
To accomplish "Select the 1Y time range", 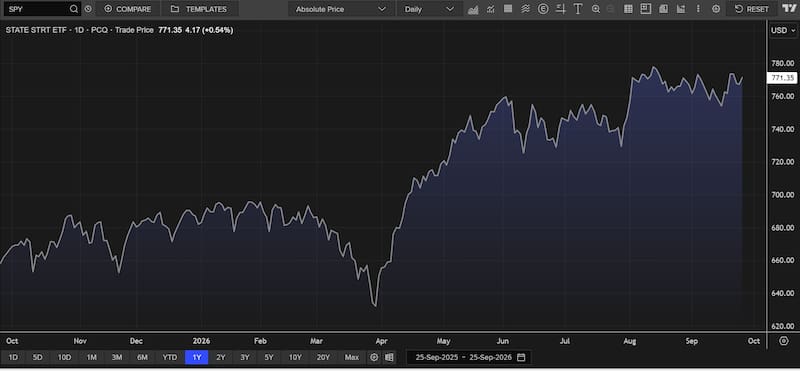I will click(196, 357).
